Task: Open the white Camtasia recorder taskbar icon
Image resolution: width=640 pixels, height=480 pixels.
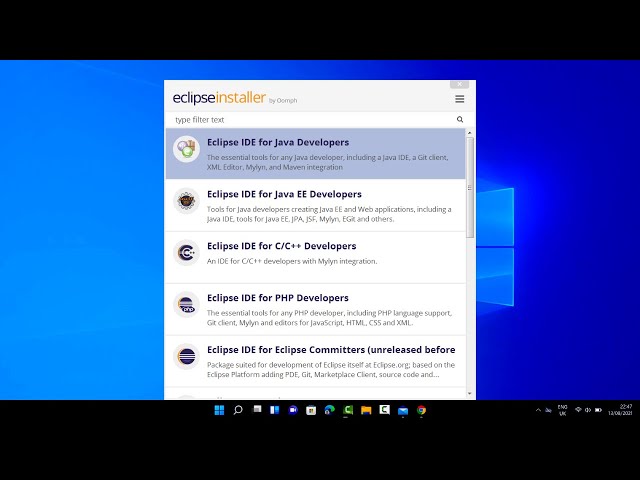Action: 384,409
